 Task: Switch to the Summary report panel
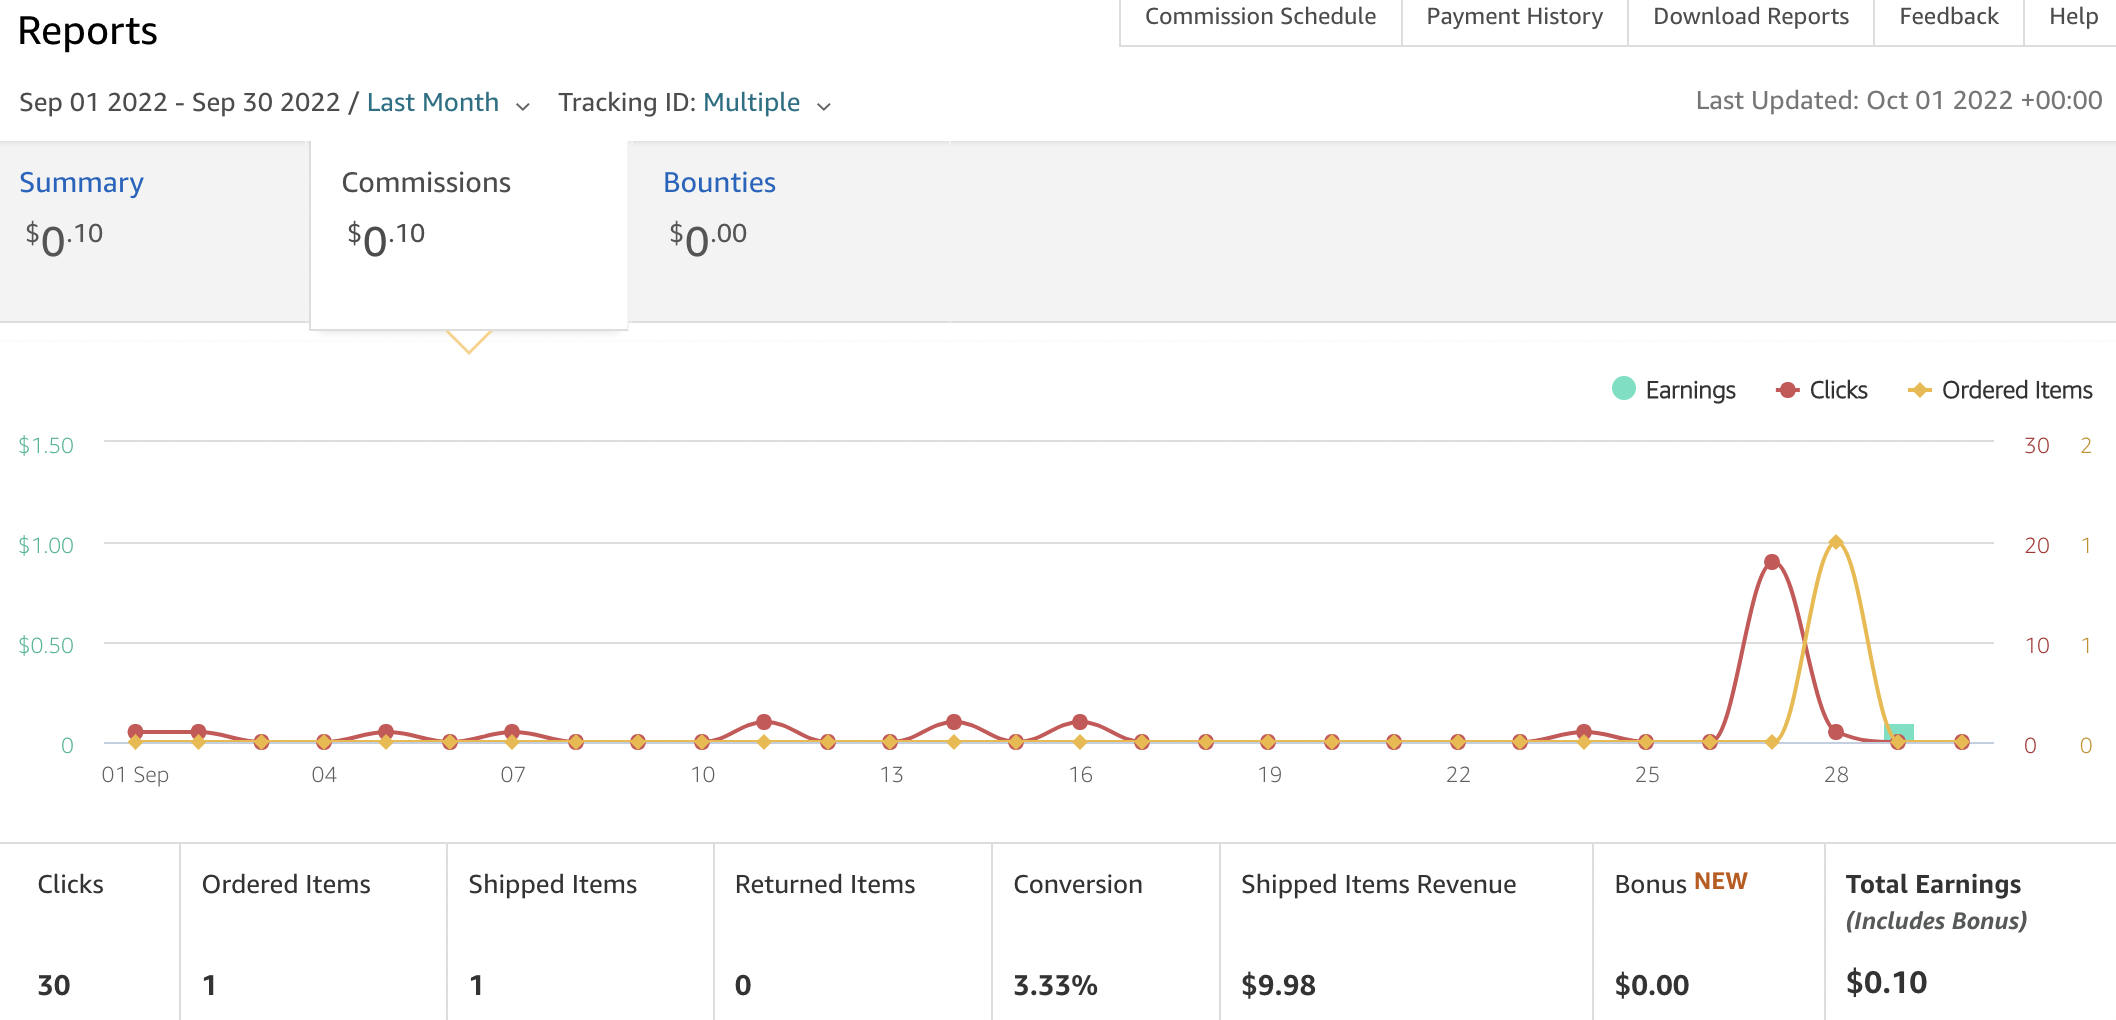(81, 182)
